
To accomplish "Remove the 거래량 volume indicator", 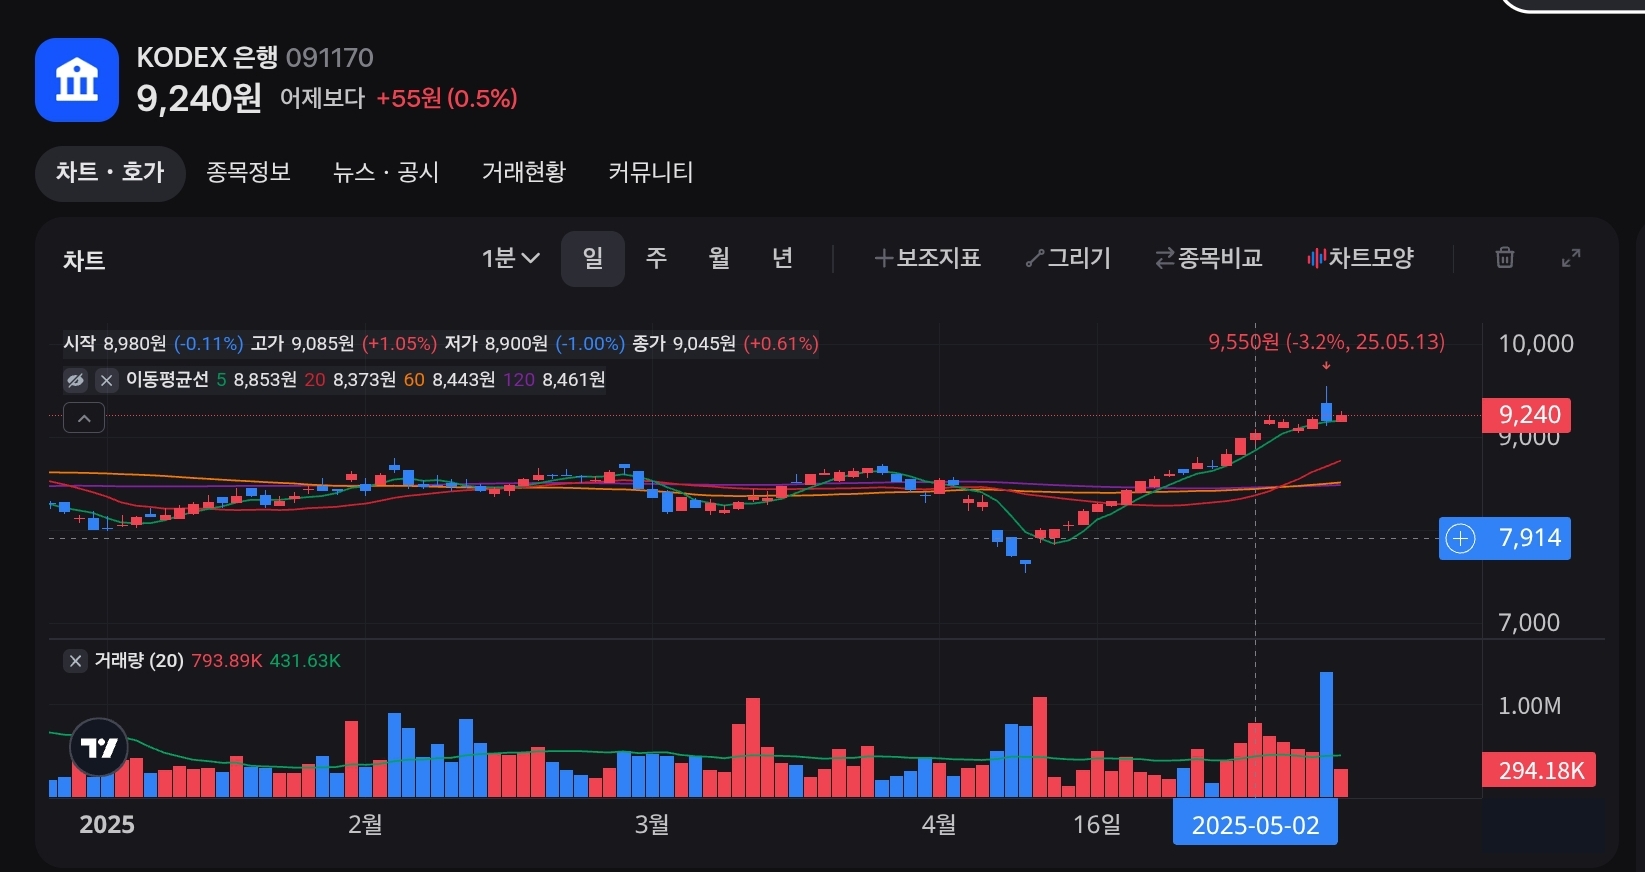I will pos(75,661).
